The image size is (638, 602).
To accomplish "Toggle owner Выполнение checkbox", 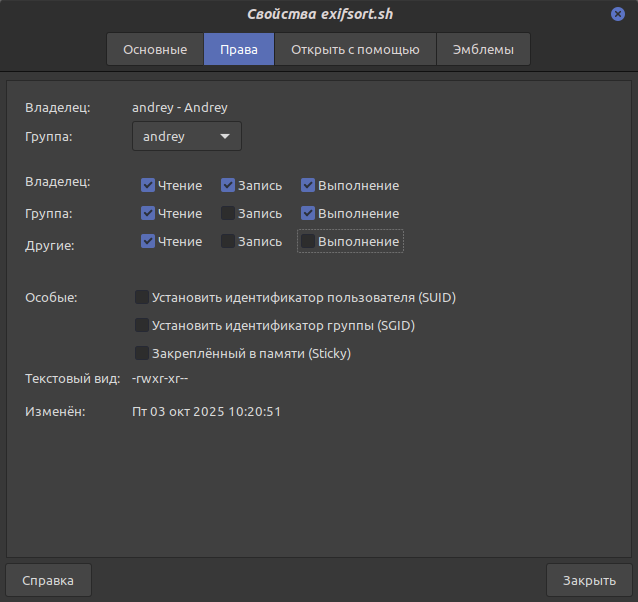I will pos(308,185).
